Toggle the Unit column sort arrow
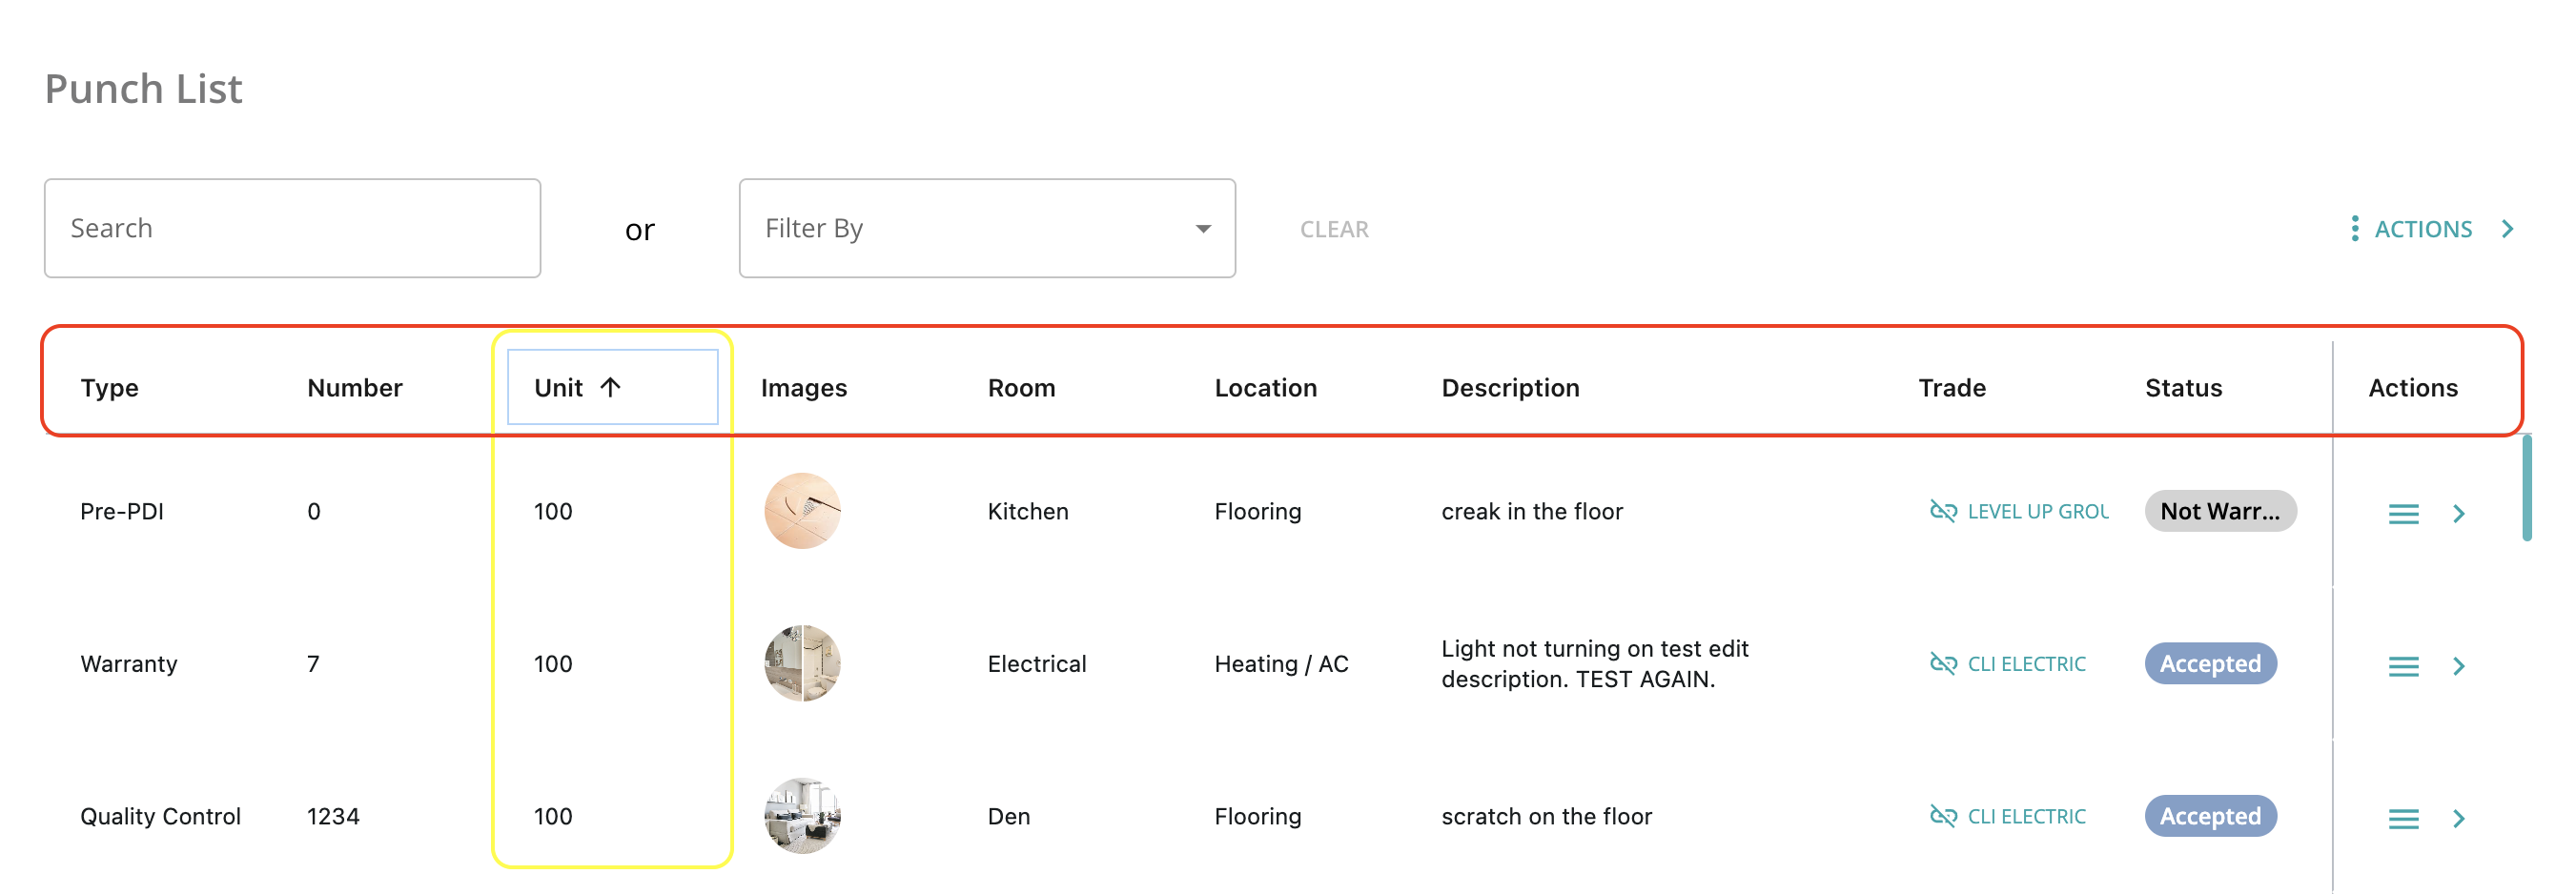The height and width of the screenshot is (894, 2576). pos(610,387)
